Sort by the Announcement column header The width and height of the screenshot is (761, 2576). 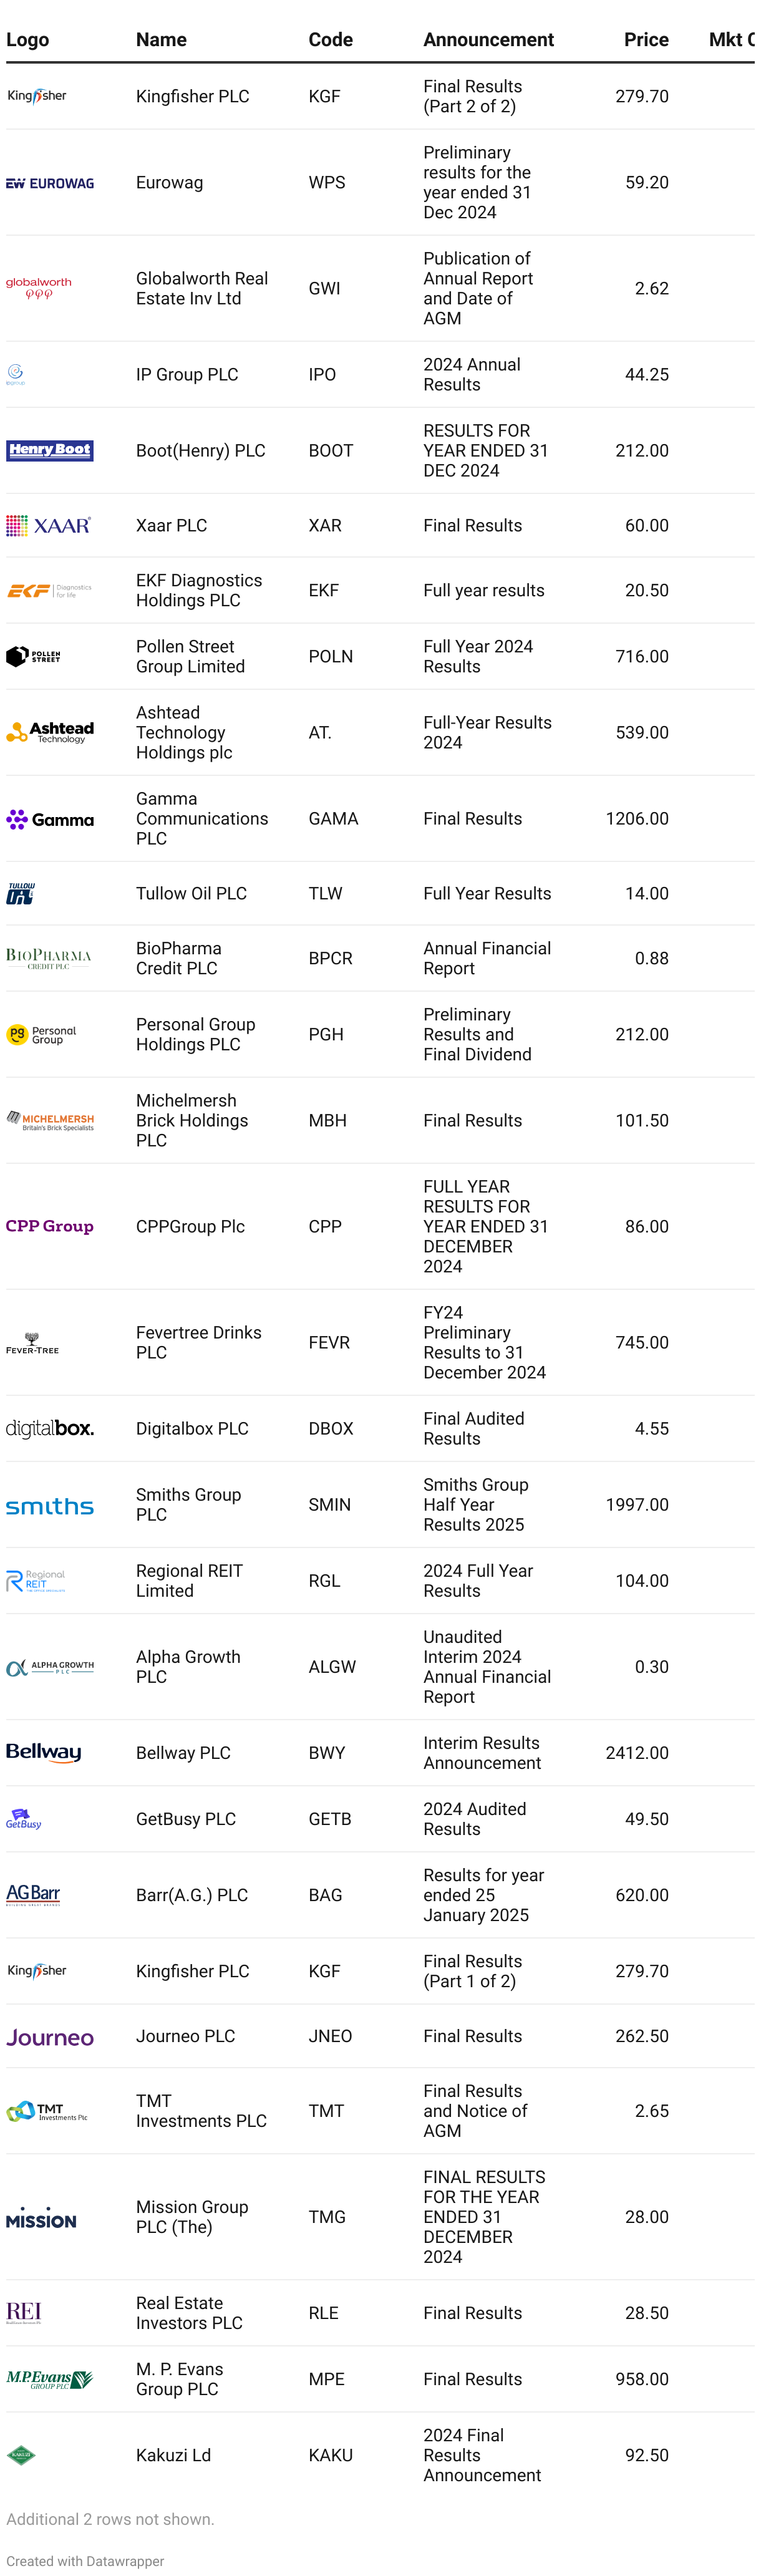click(488, 40)
